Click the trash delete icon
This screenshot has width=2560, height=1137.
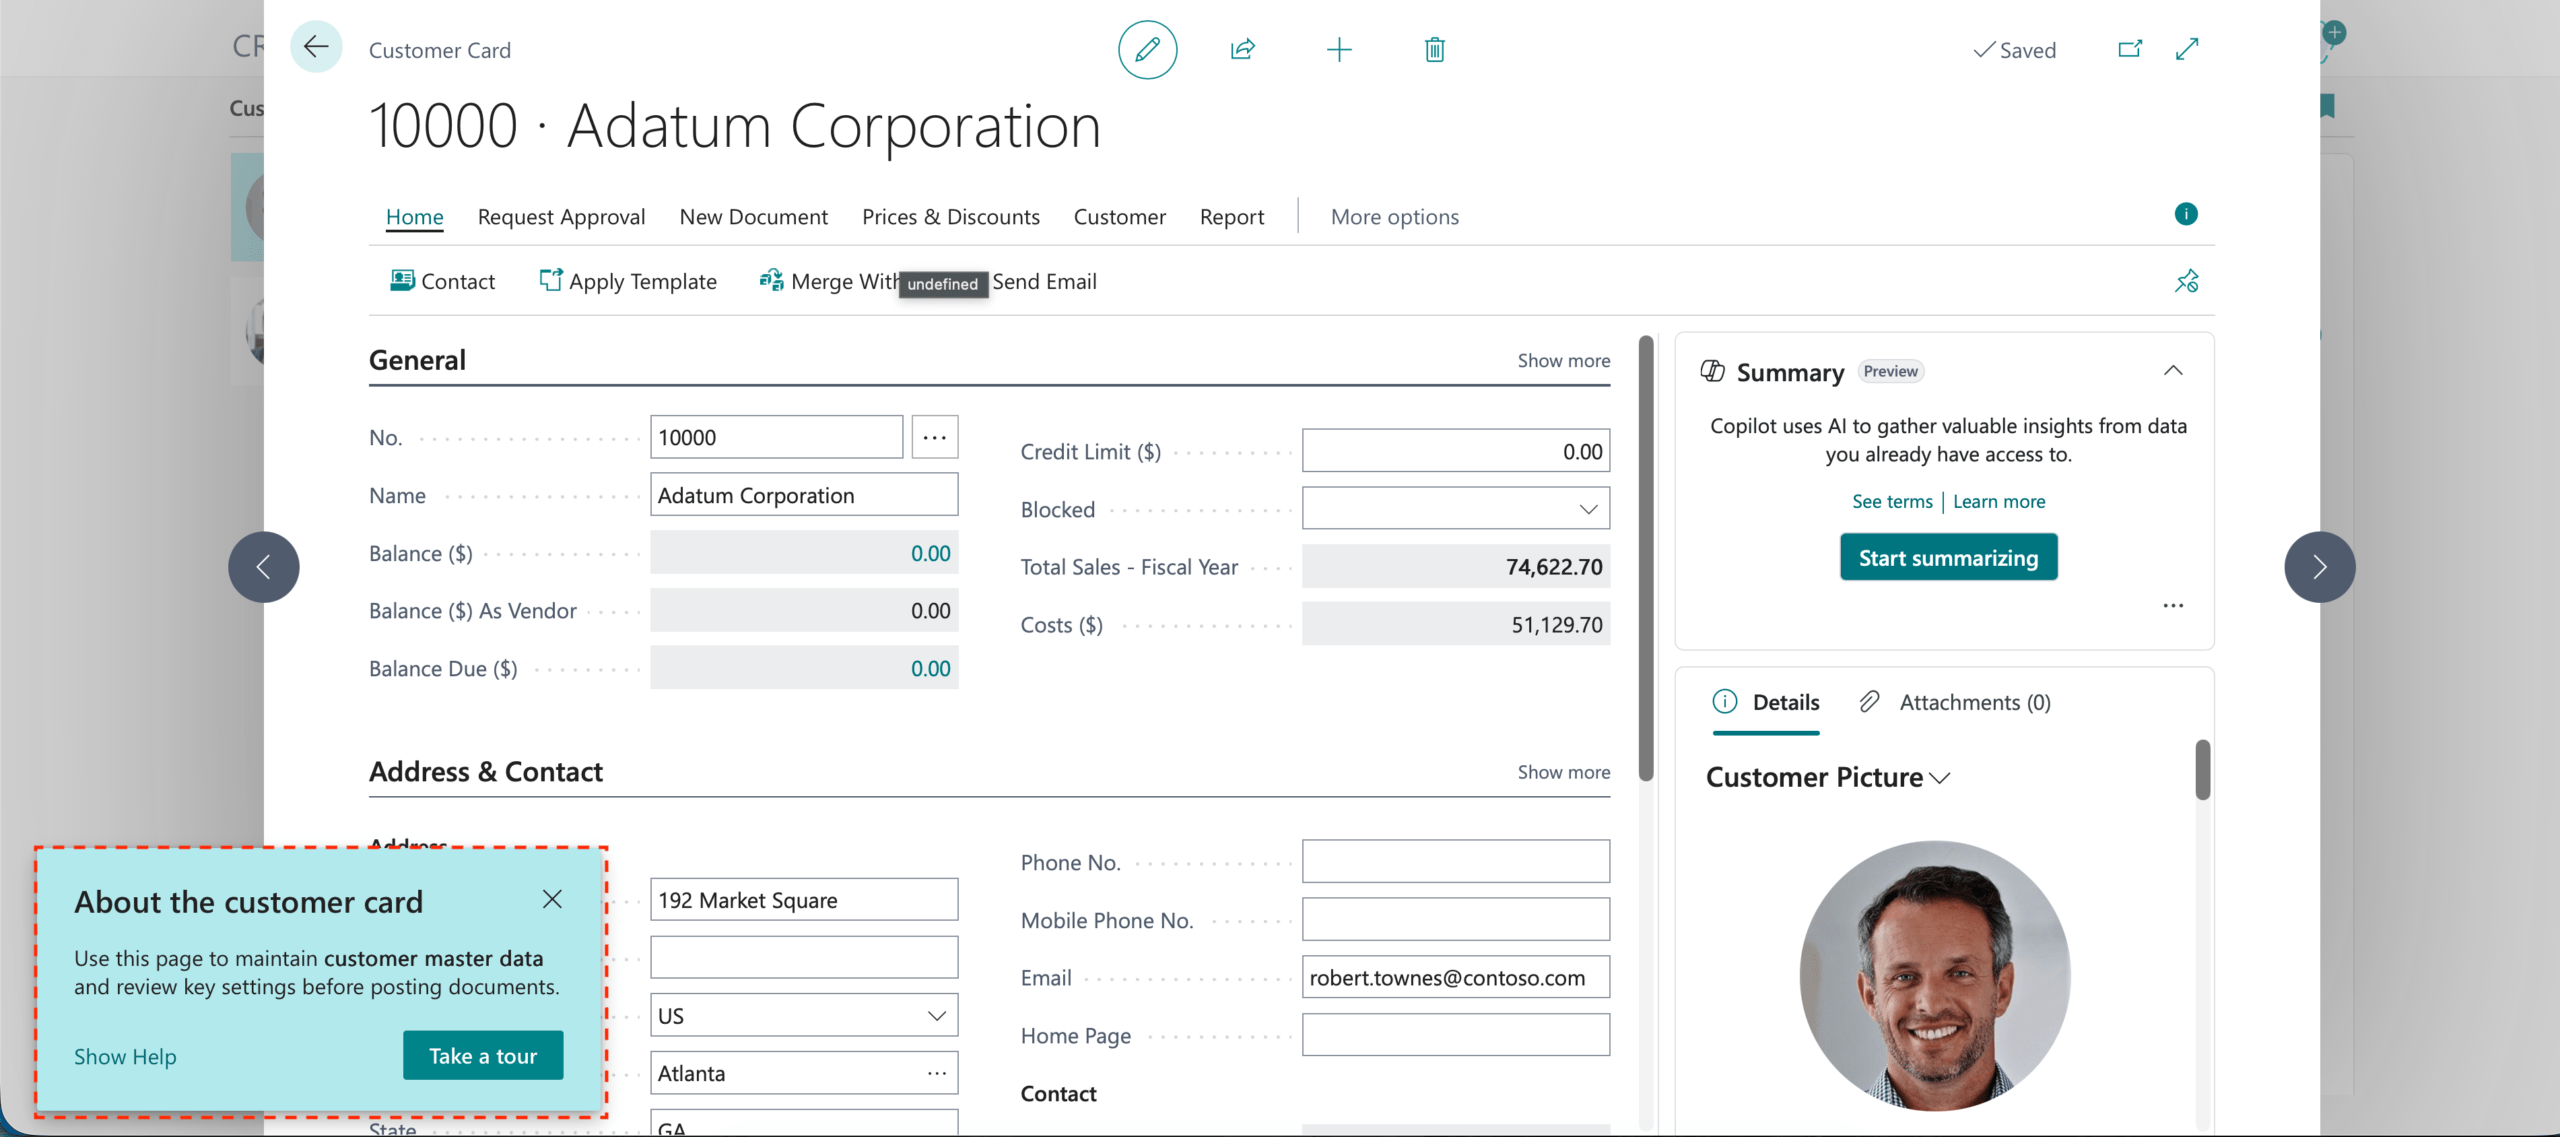1434,49
